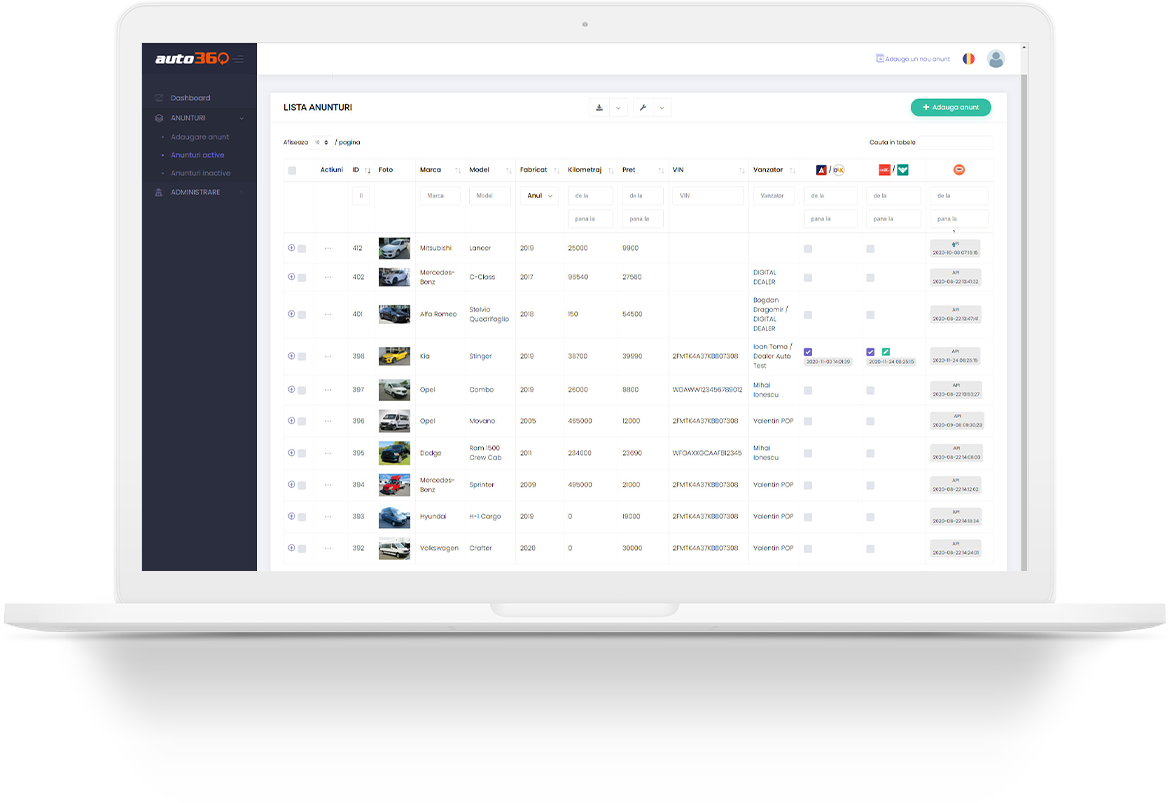Click API timestamp badge in Mitsubishi row
Screen dimensions: 1170x803
coord(955,249)
